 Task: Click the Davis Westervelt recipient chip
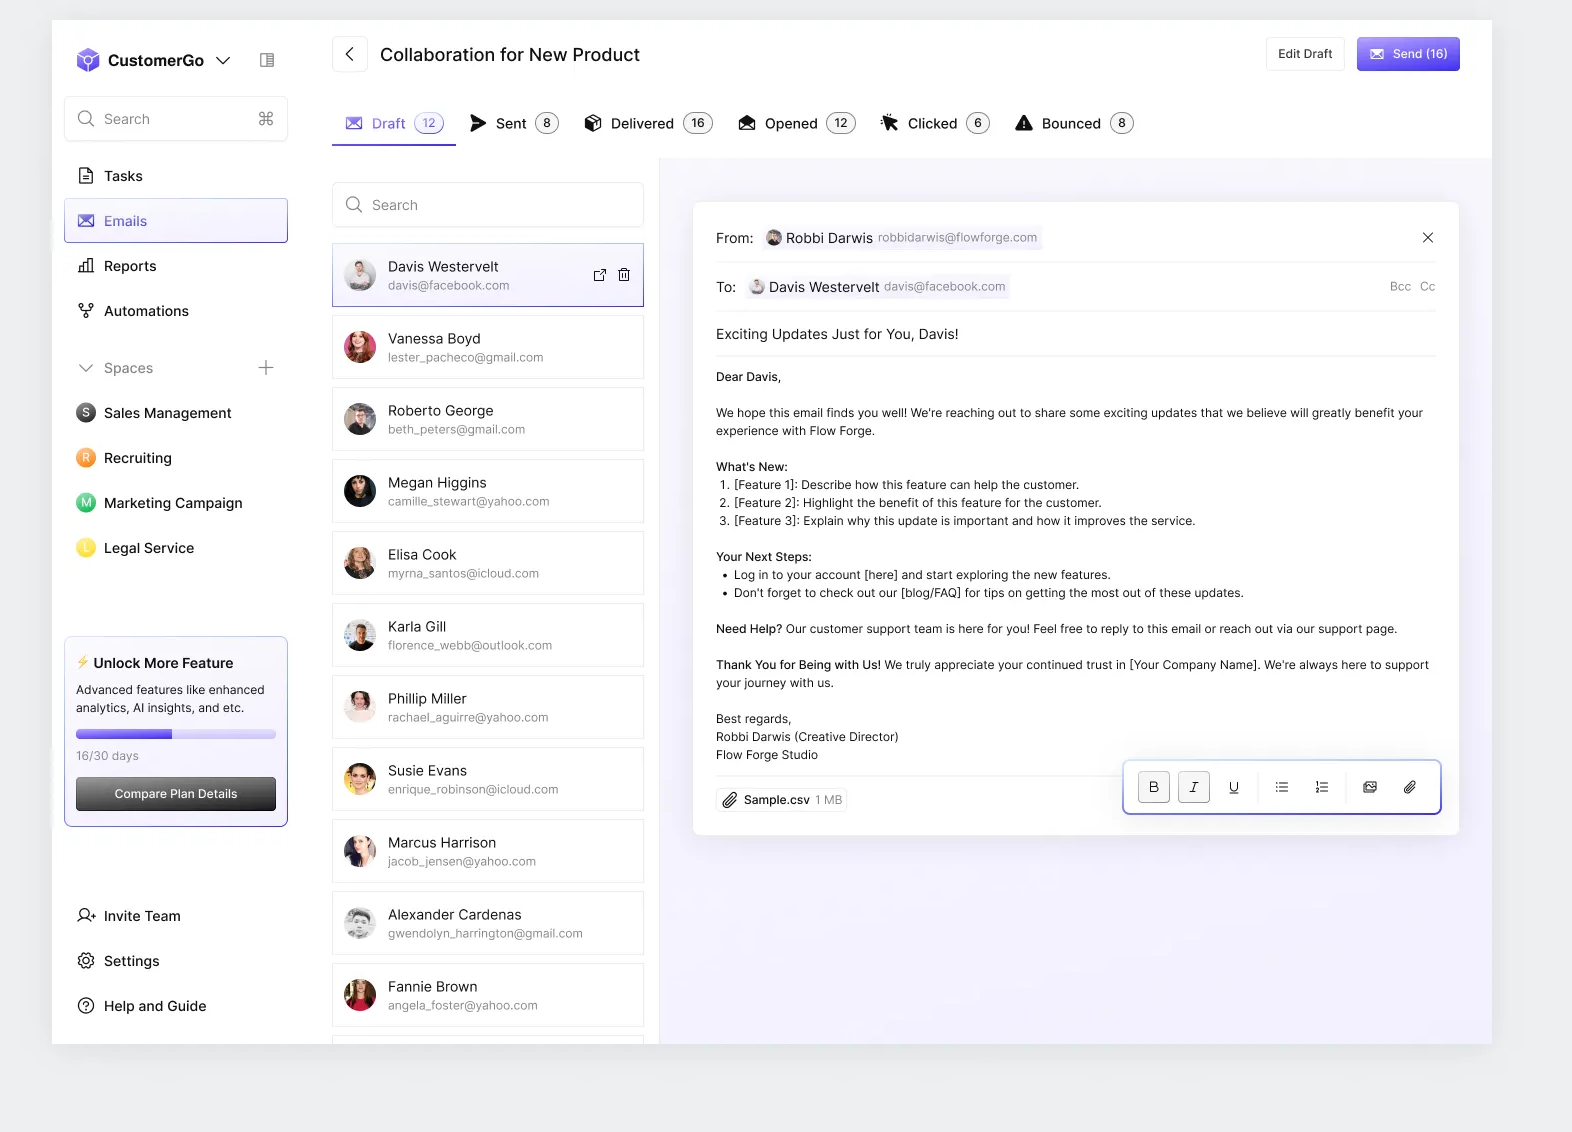click(x=877, y=287)
